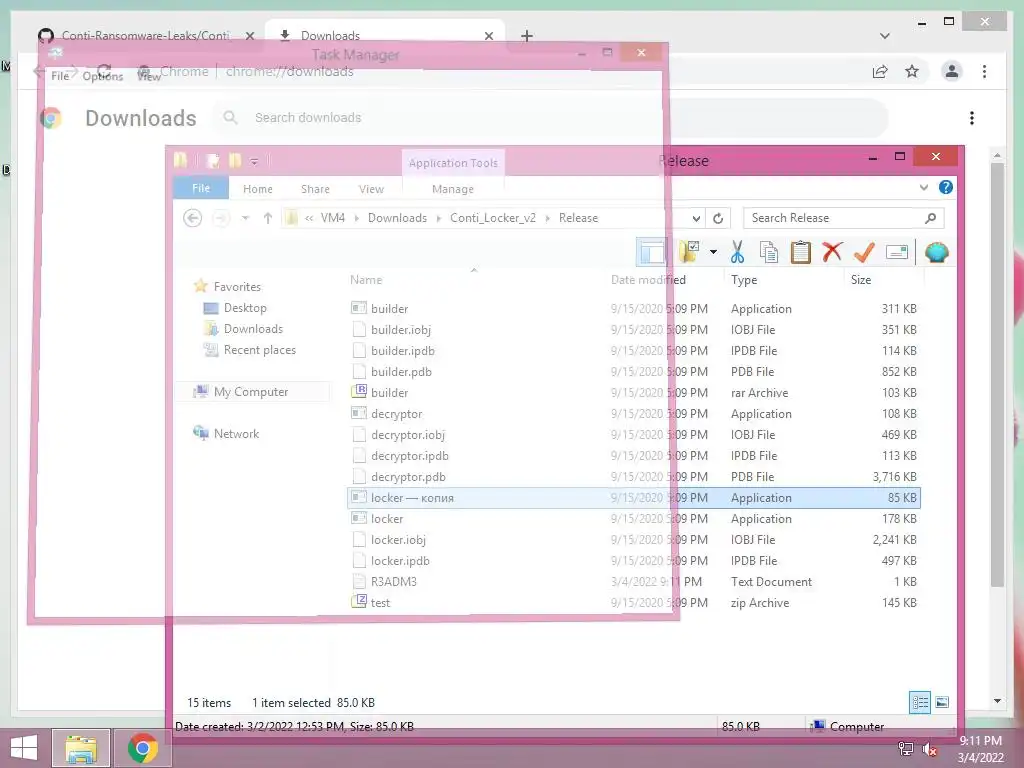
Task: Click Chrome's share page icon
Action: coord(880,72)
